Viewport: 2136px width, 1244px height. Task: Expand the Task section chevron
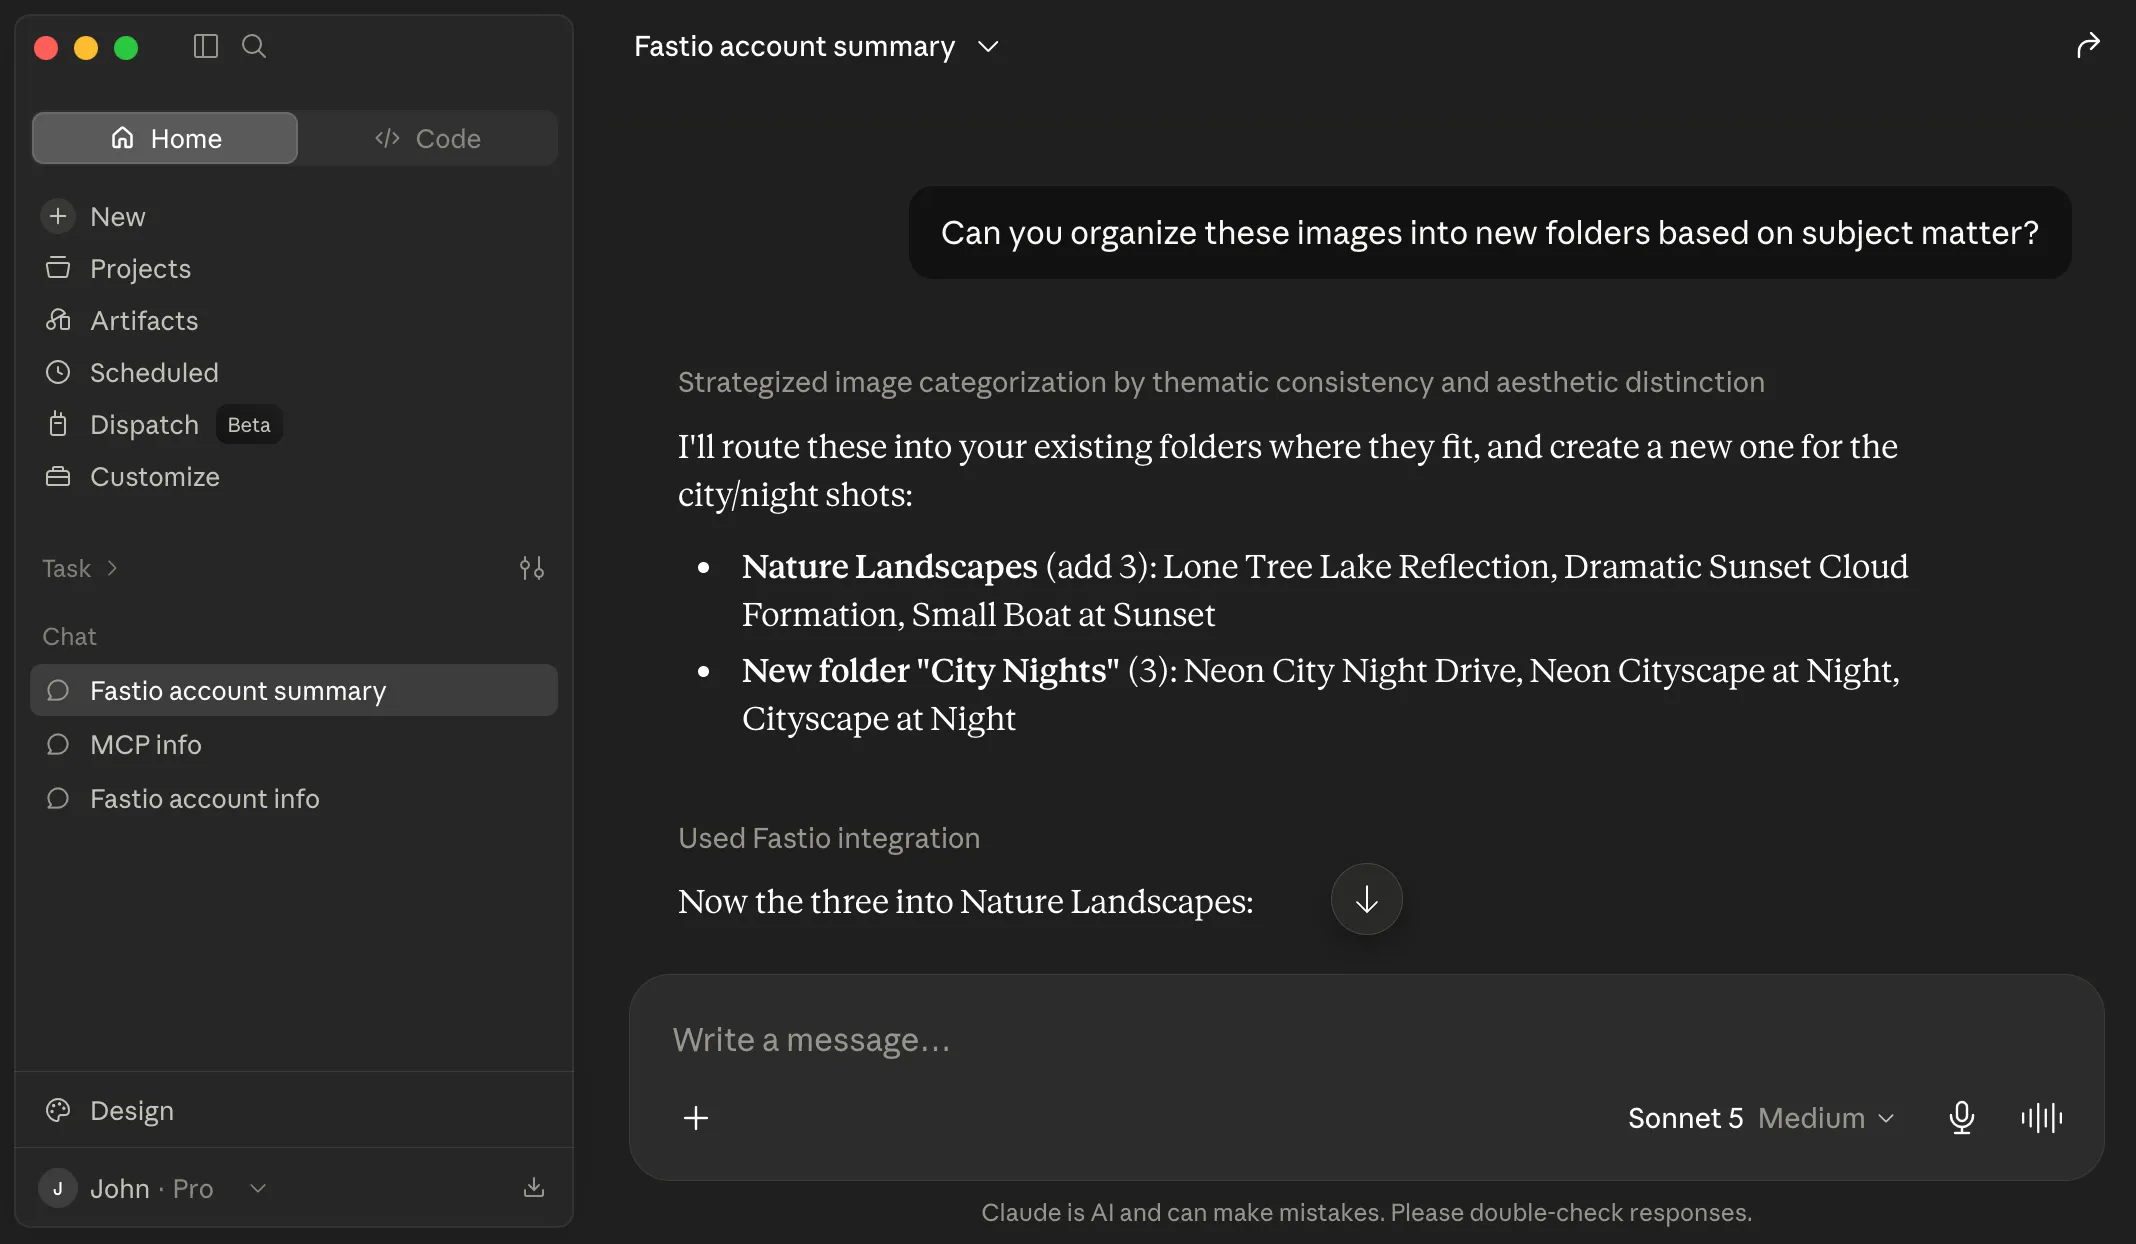click(112, 568)
